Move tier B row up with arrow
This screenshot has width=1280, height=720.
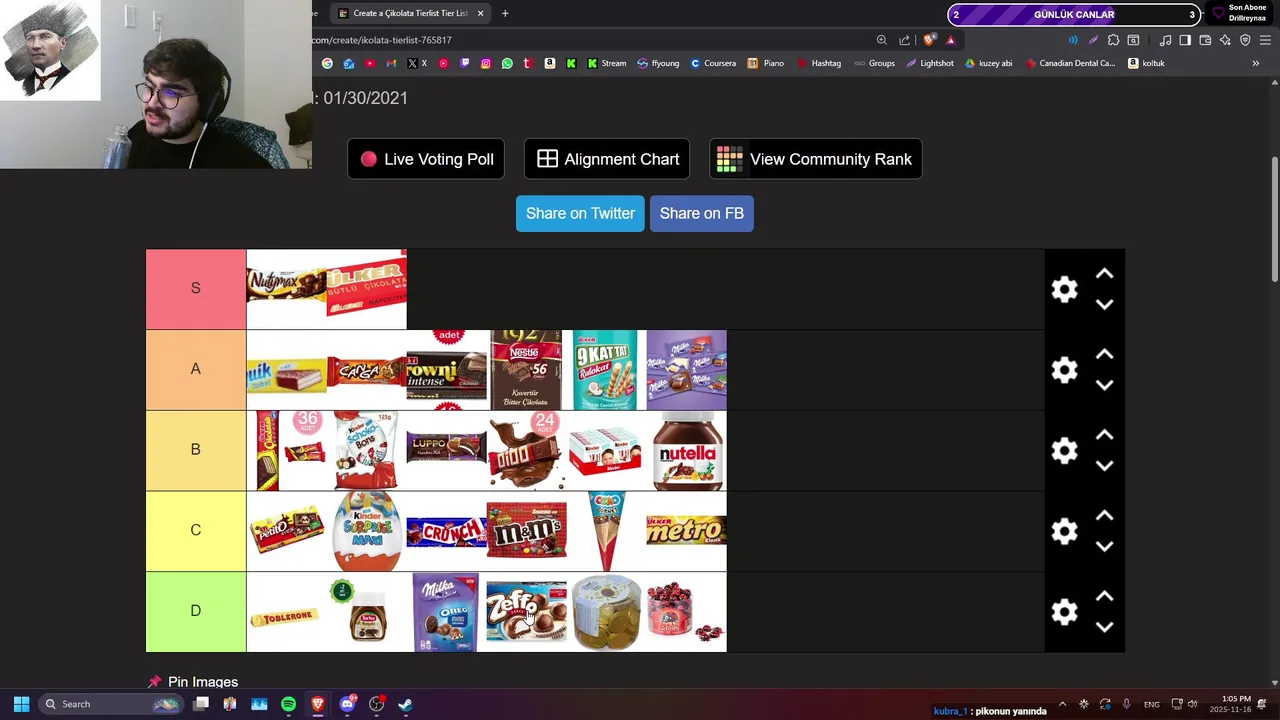[x=1104, y=435]
